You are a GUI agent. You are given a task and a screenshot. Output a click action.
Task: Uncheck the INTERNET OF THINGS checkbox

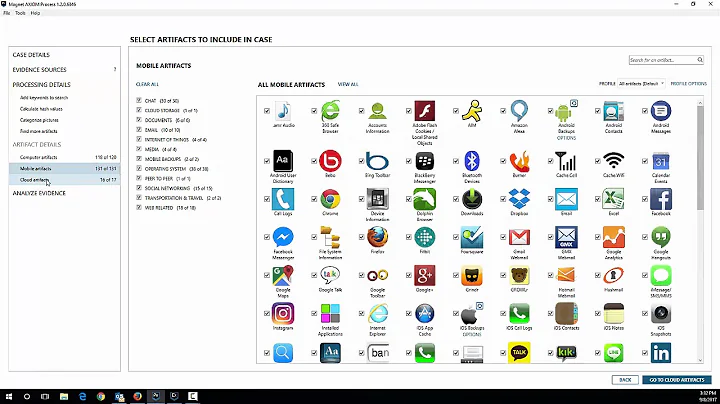pos(139,139)
